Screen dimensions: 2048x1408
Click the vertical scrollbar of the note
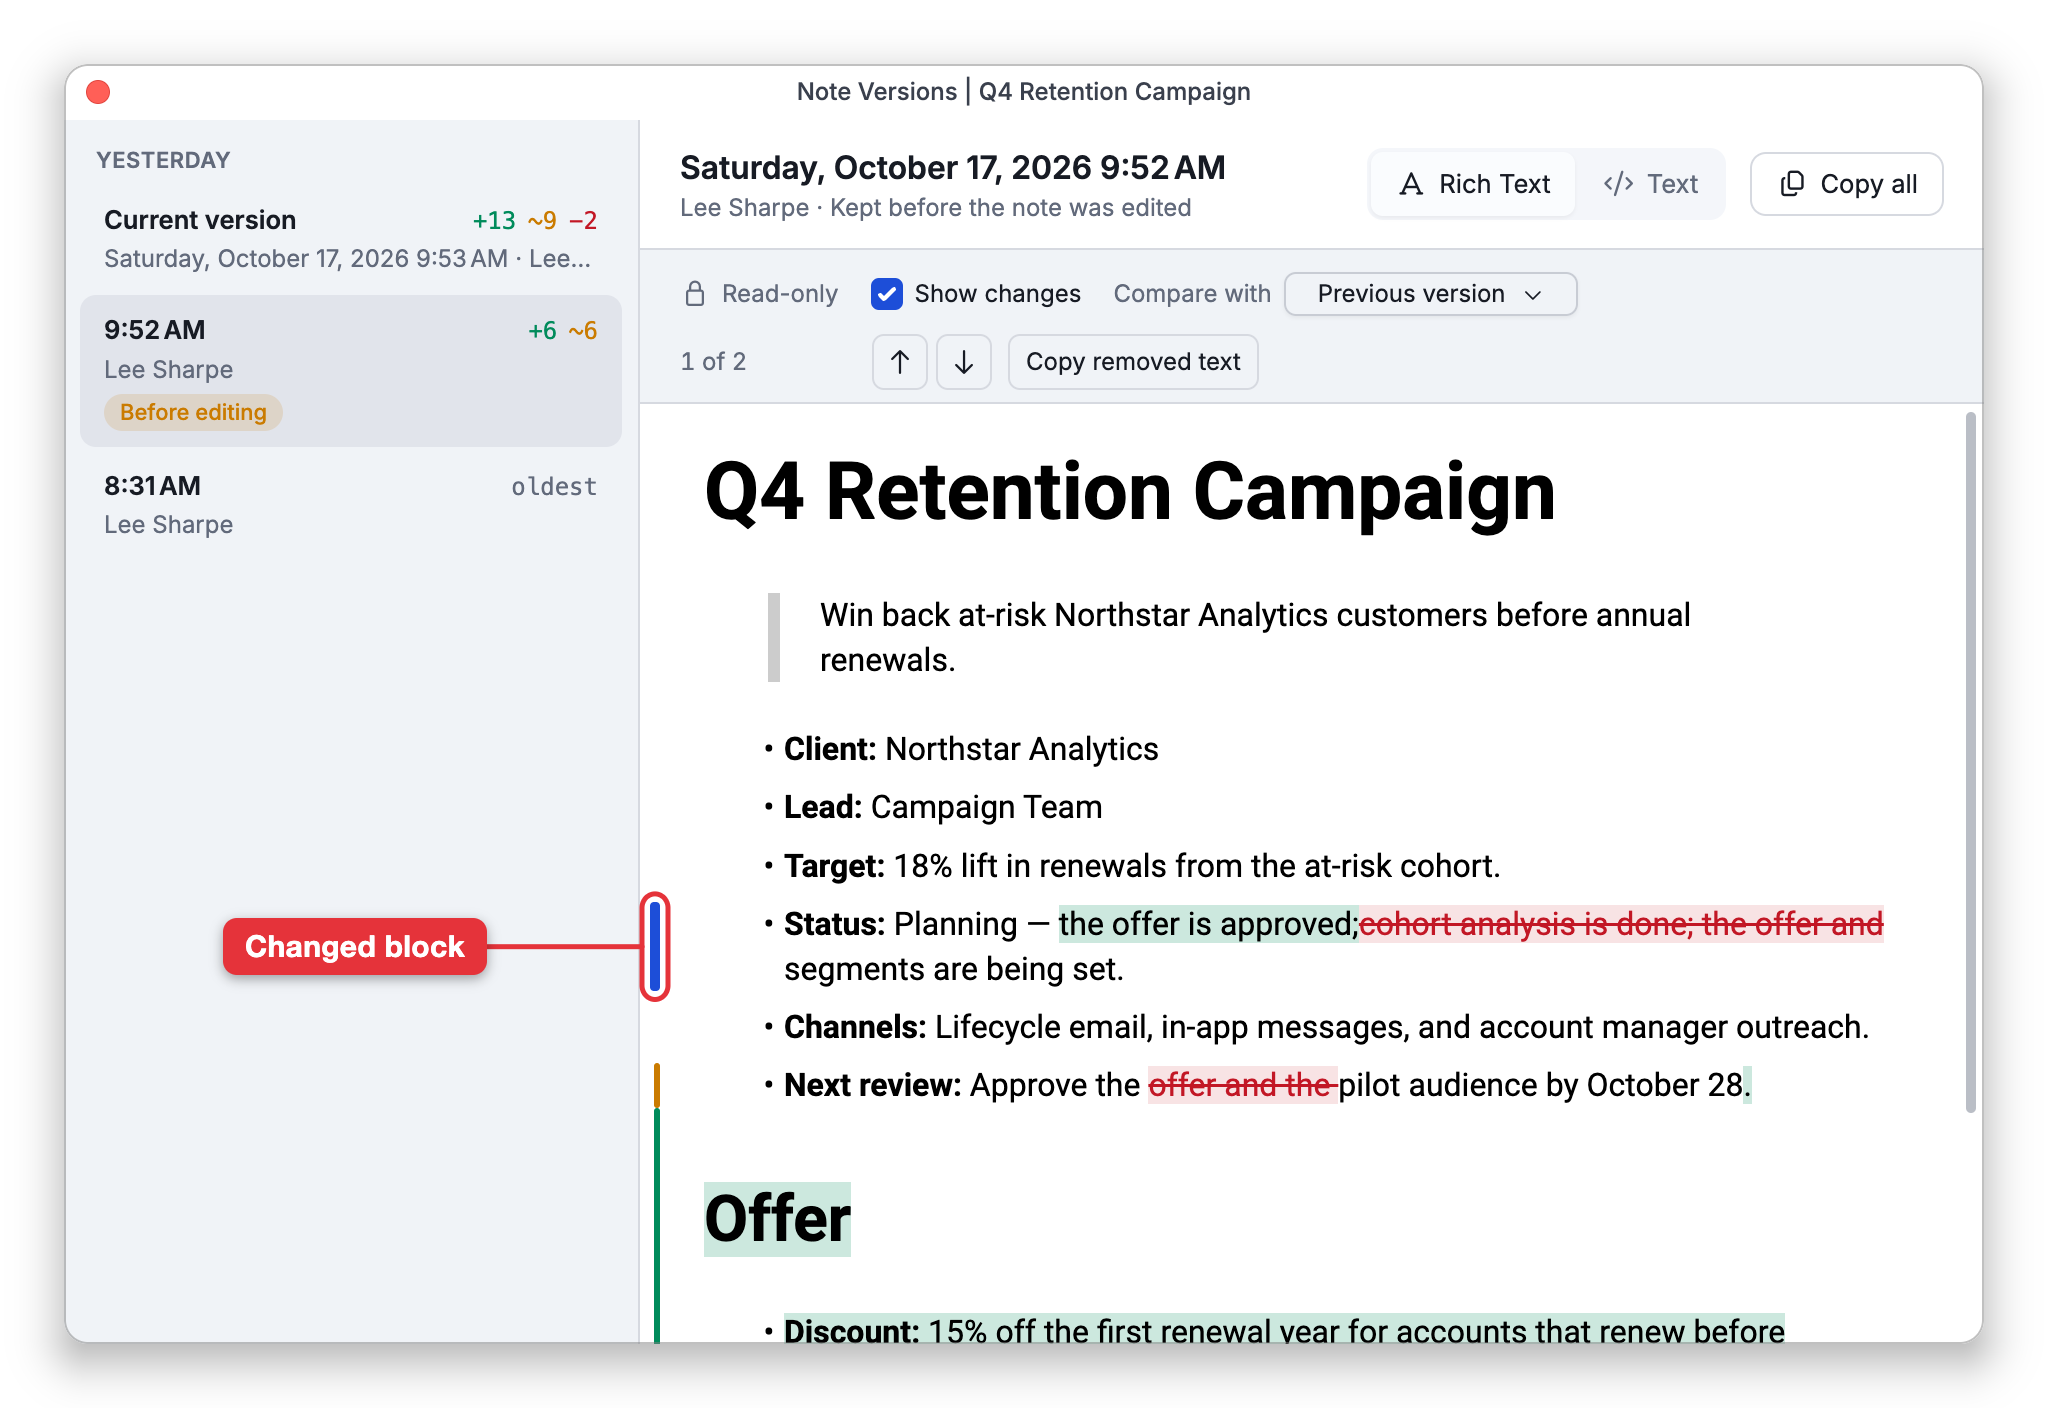[x=1970, y=762]
